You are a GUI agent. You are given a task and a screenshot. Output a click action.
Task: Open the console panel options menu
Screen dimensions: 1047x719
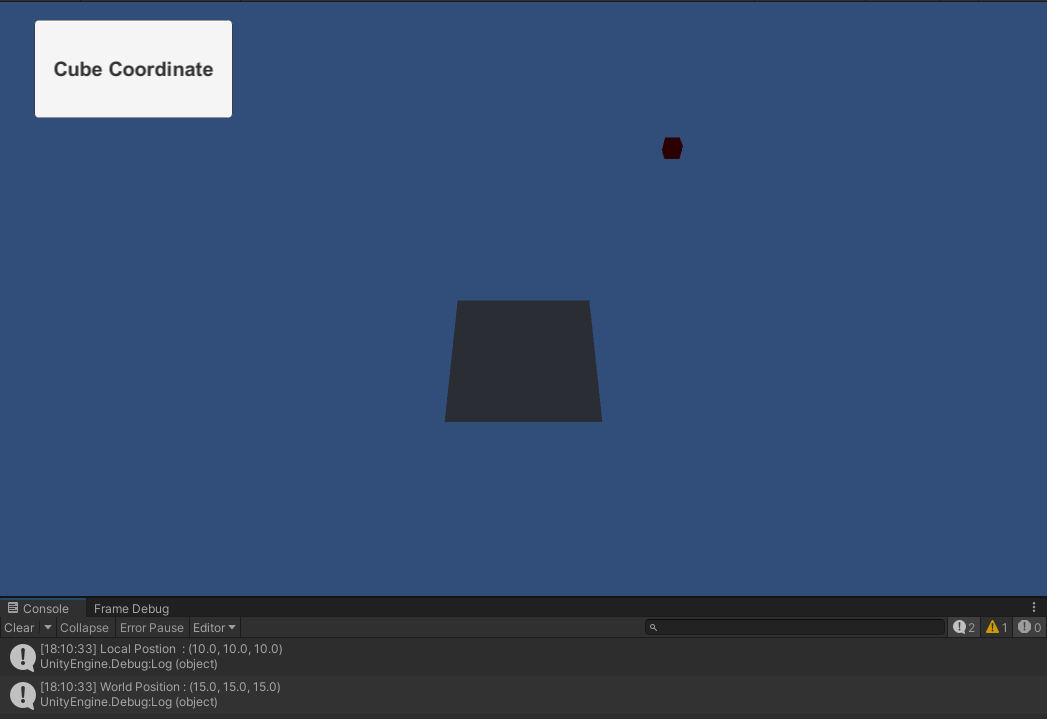(1034, 607)
